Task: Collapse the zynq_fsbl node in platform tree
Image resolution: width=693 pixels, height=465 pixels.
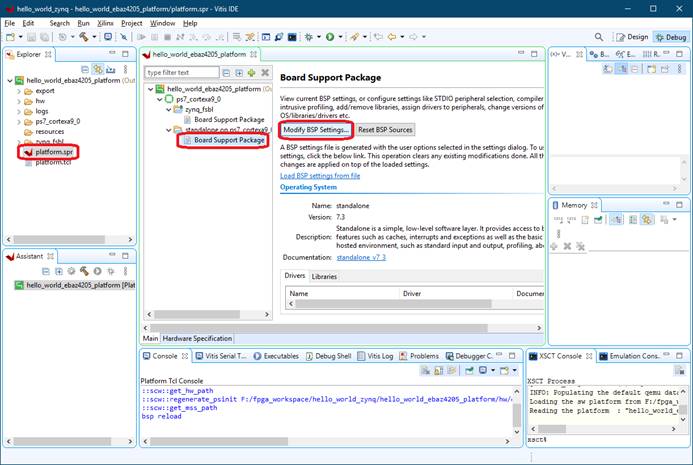Action: [170, 110]
